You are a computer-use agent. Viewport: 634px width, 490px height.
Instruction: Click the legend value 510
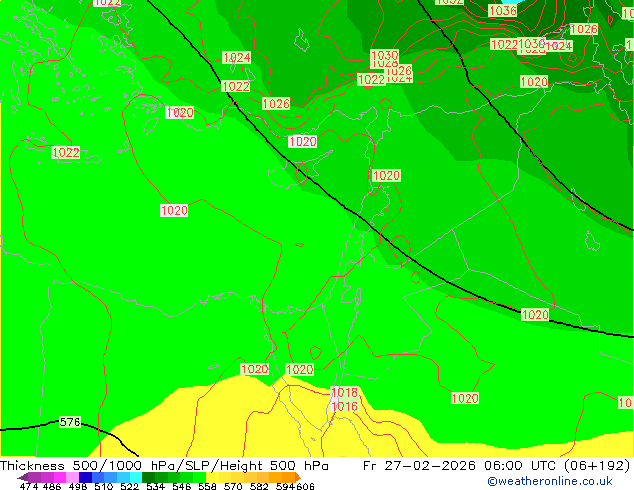click(x=104, y=486)
